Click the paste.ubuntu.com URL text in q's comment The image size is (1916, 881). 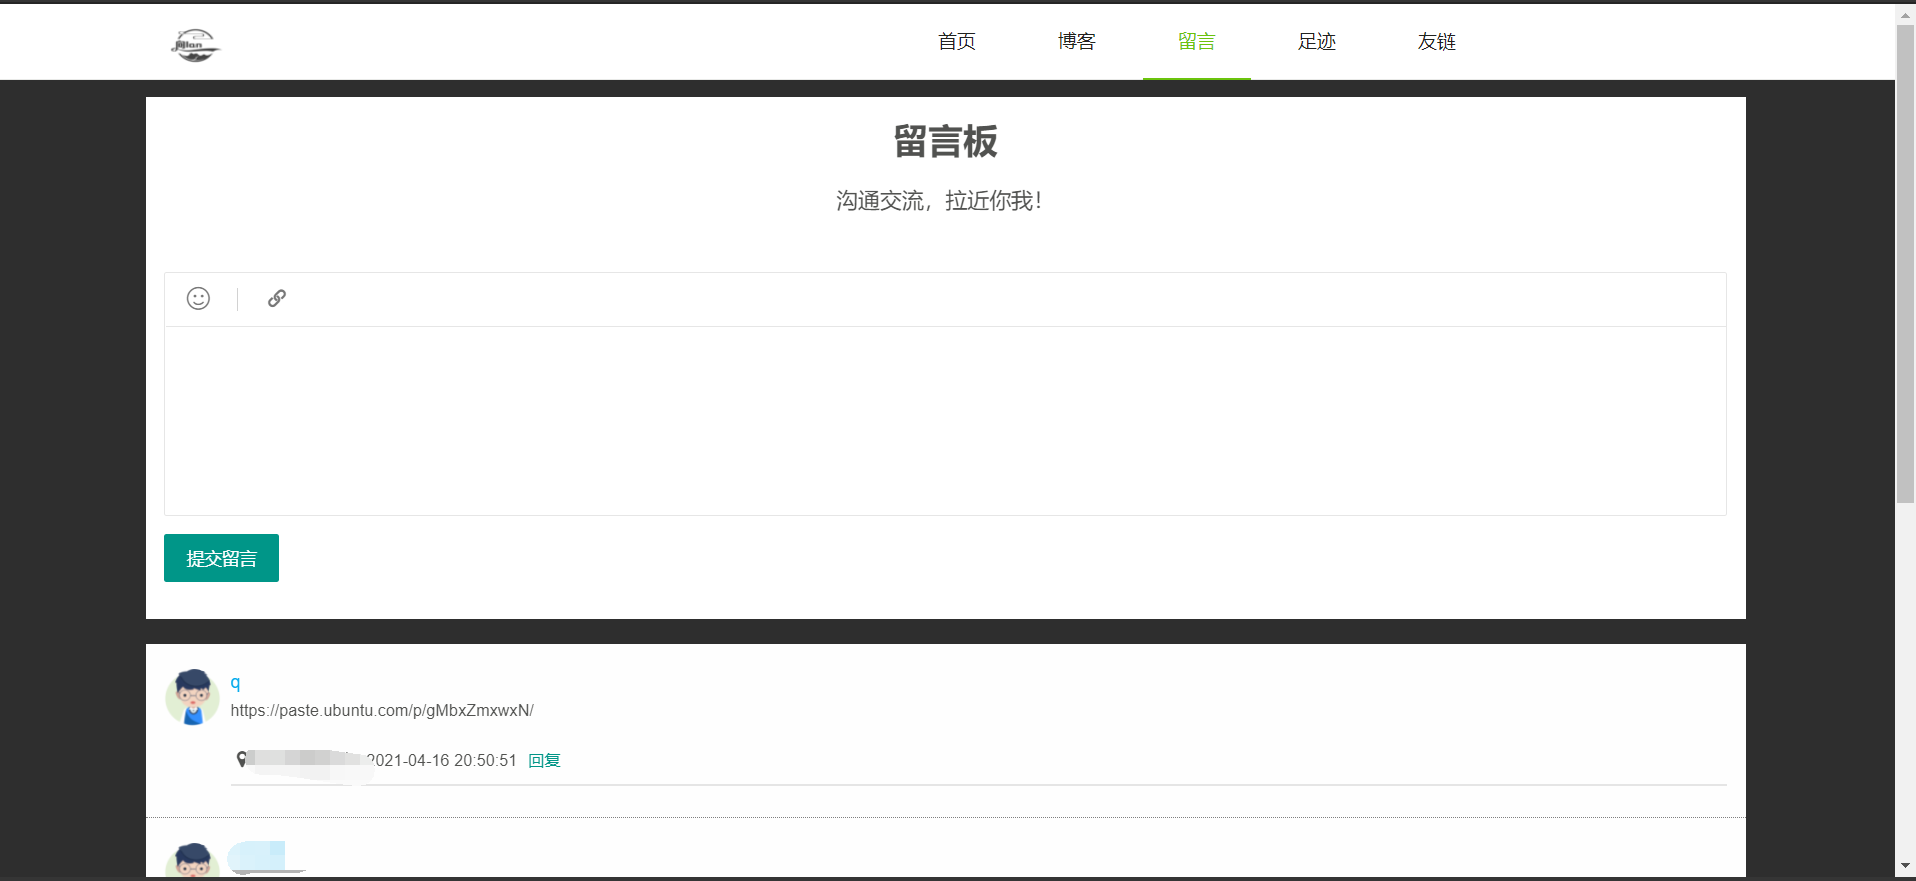pyautogui.click(x=382, y=710)
